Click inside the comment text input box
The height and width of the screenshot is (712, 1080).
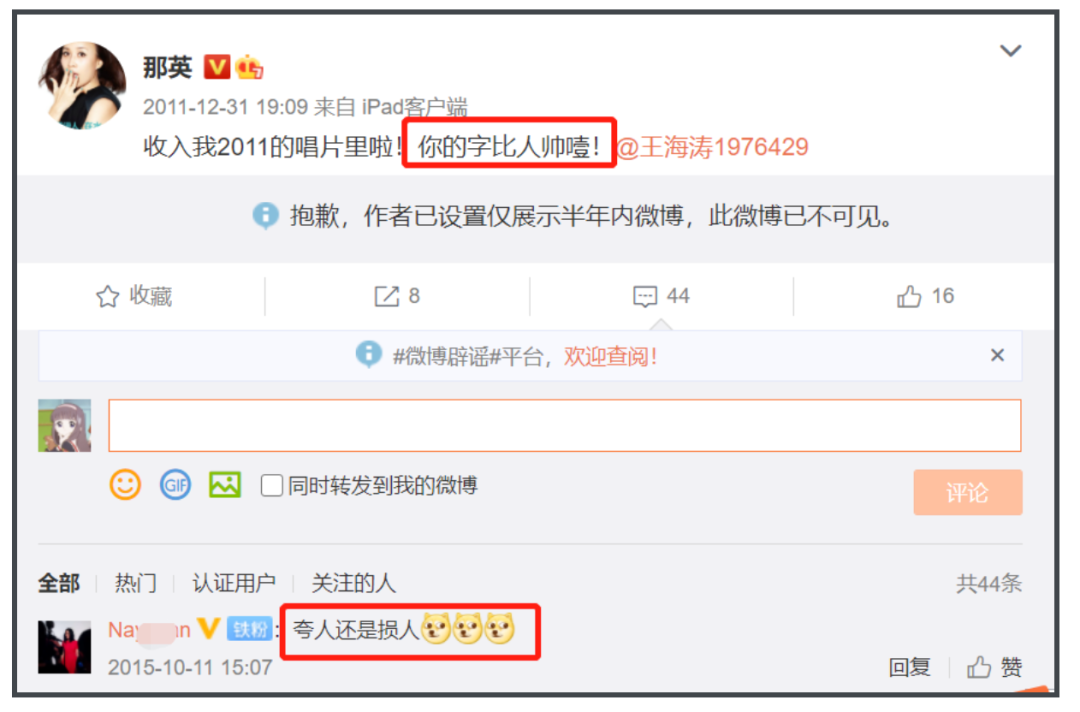coord(565,426)
